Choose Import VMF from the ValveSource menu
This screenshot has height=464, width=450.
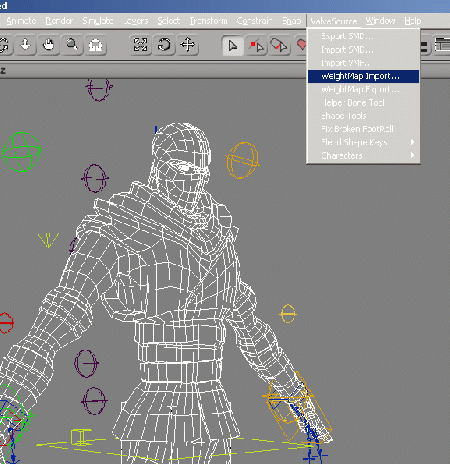coord(363,63)
